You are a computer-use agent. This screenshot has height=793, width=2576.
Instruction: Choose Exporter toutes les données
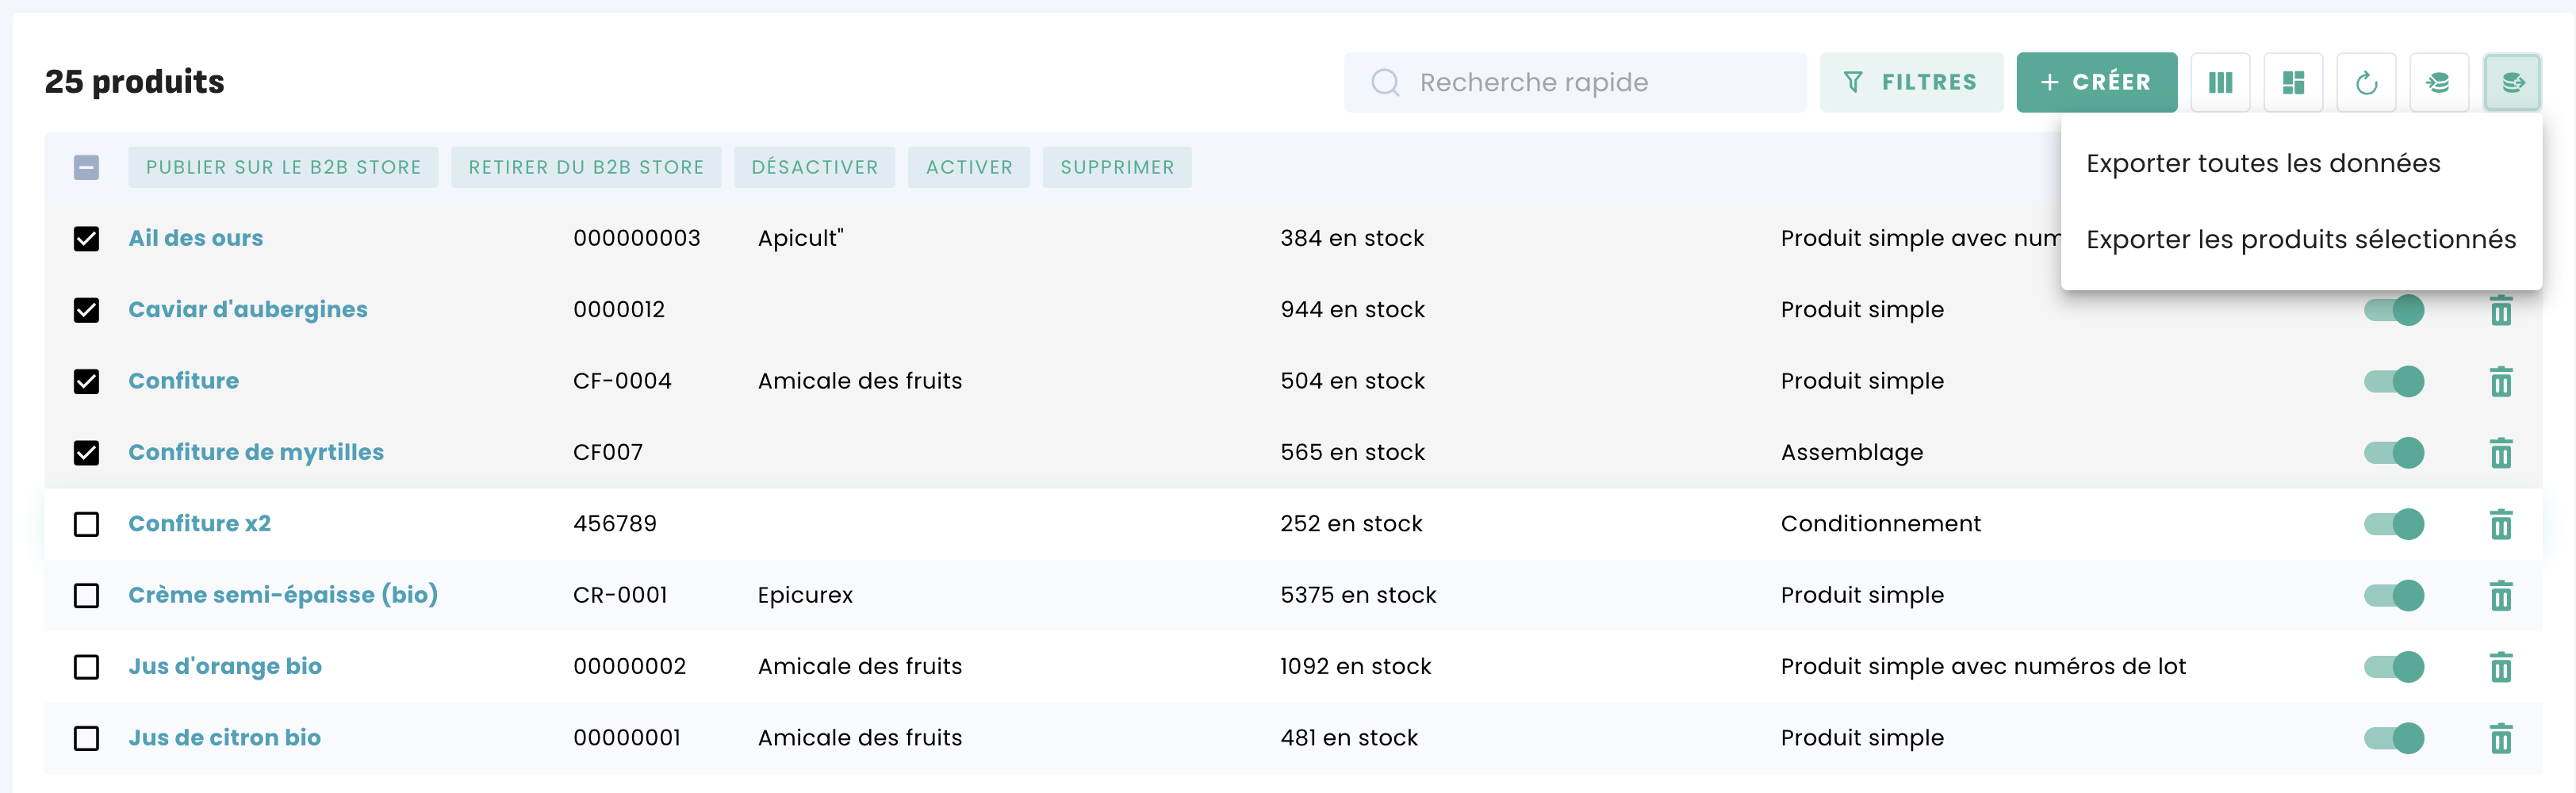[x=2262, y=163]
